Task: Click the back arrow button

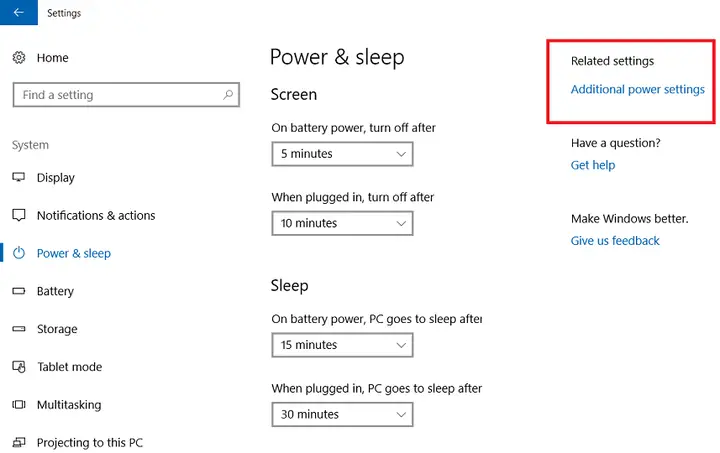Action: pos(19,12)
